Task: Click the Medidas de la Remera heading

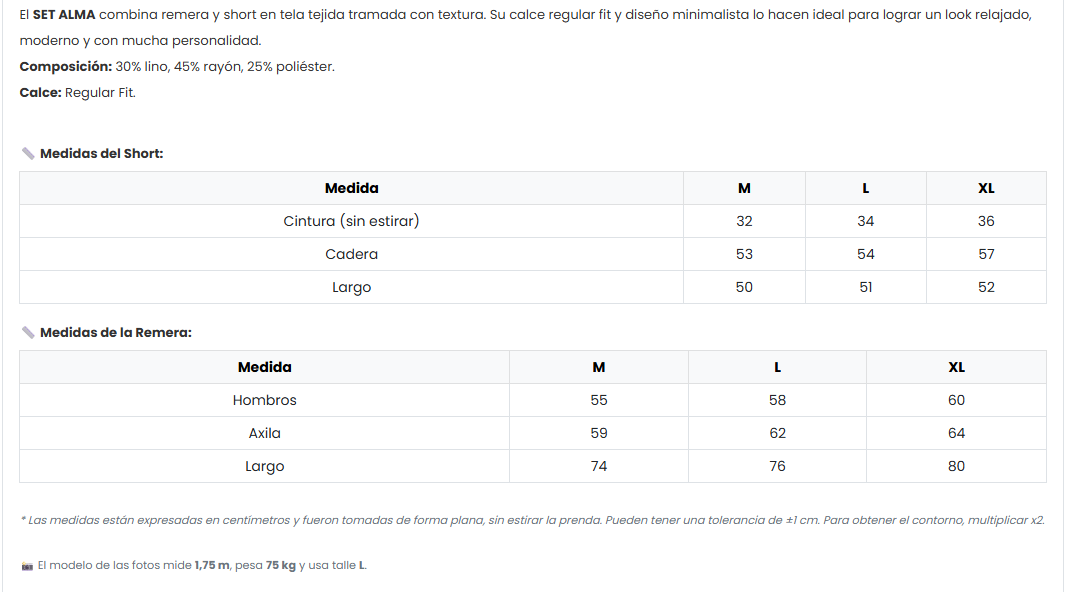Action: click(115, 333)
